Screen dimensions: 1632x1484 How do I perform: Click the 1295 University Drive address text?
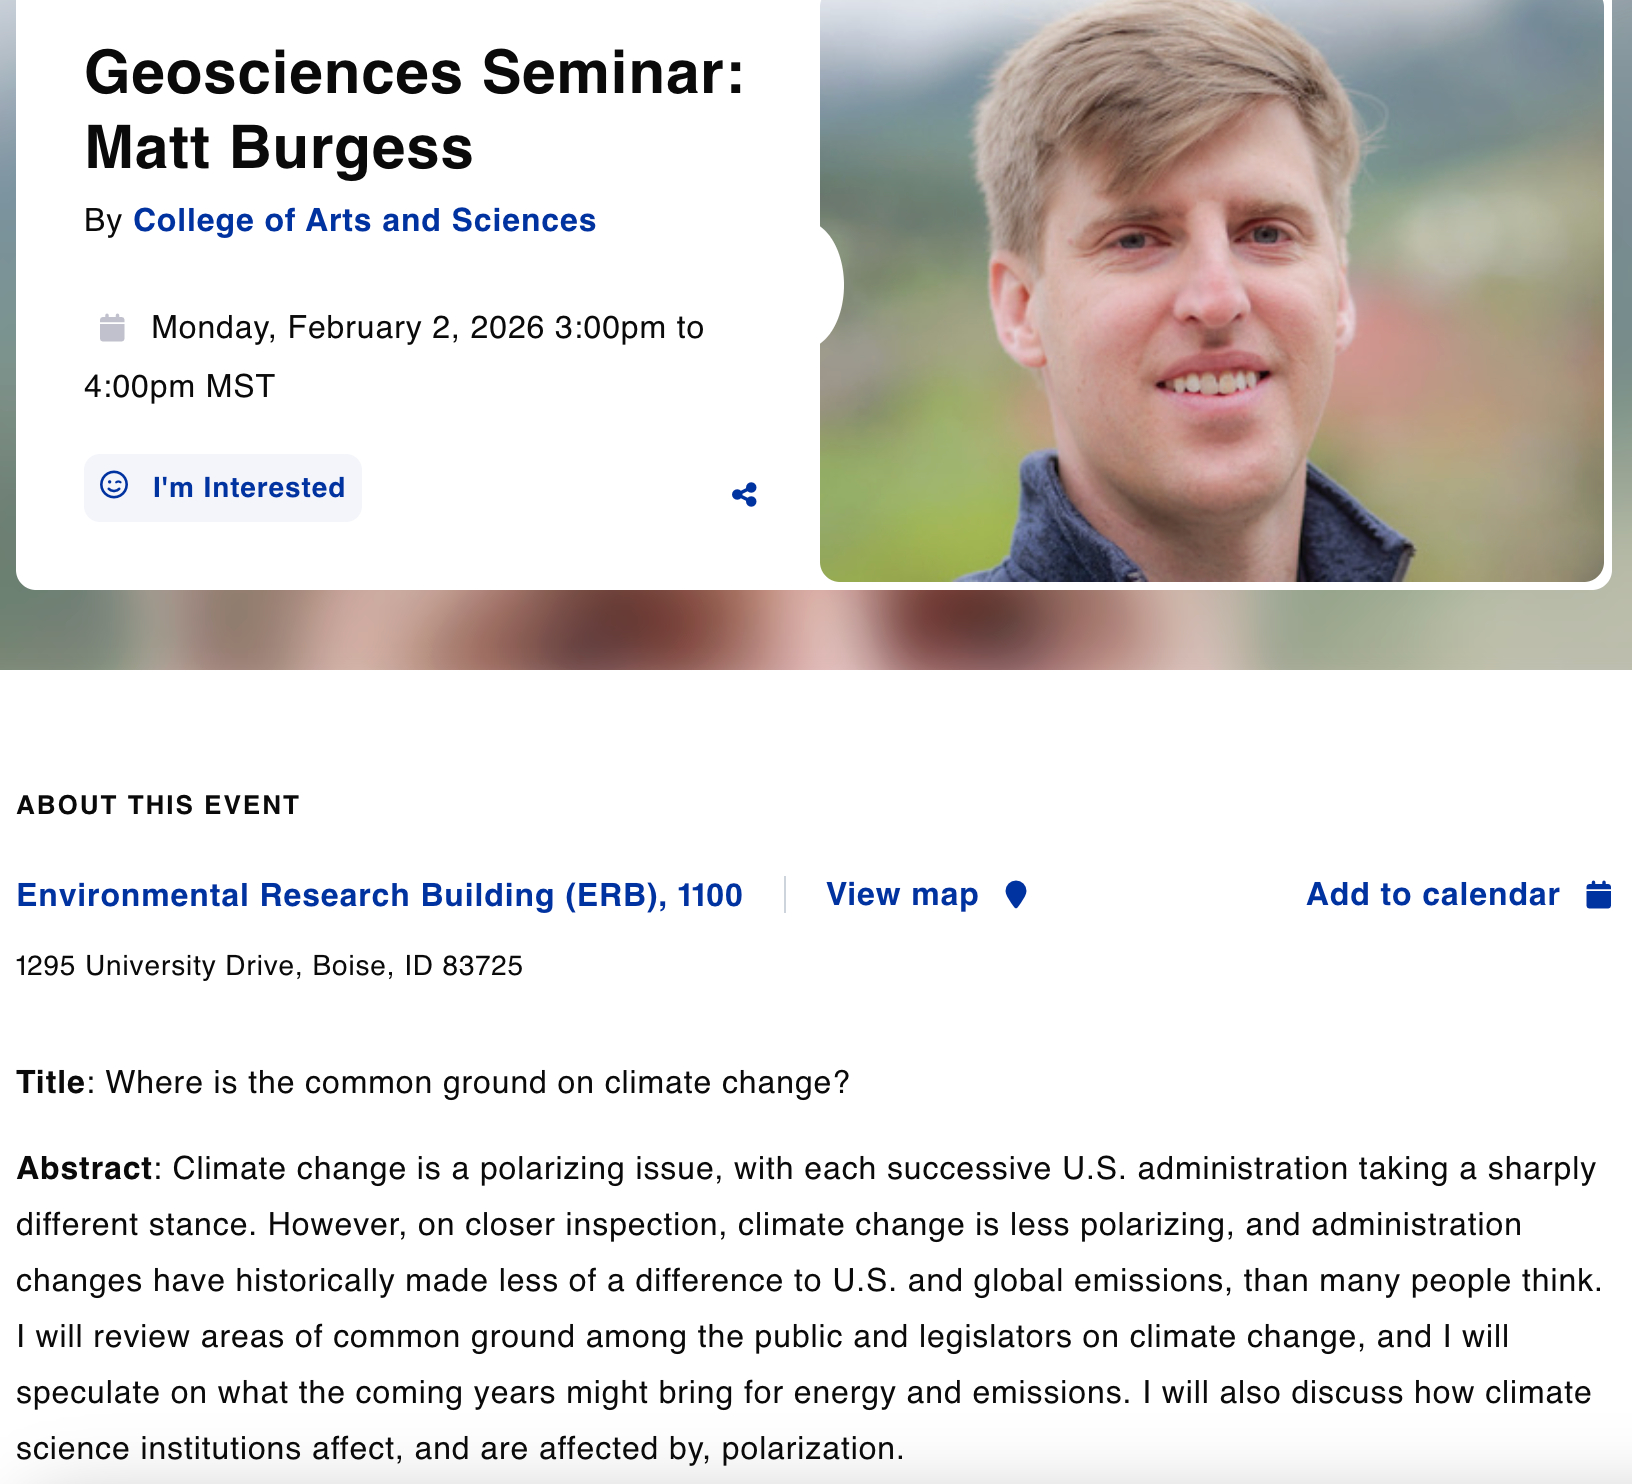click(269, 966)
